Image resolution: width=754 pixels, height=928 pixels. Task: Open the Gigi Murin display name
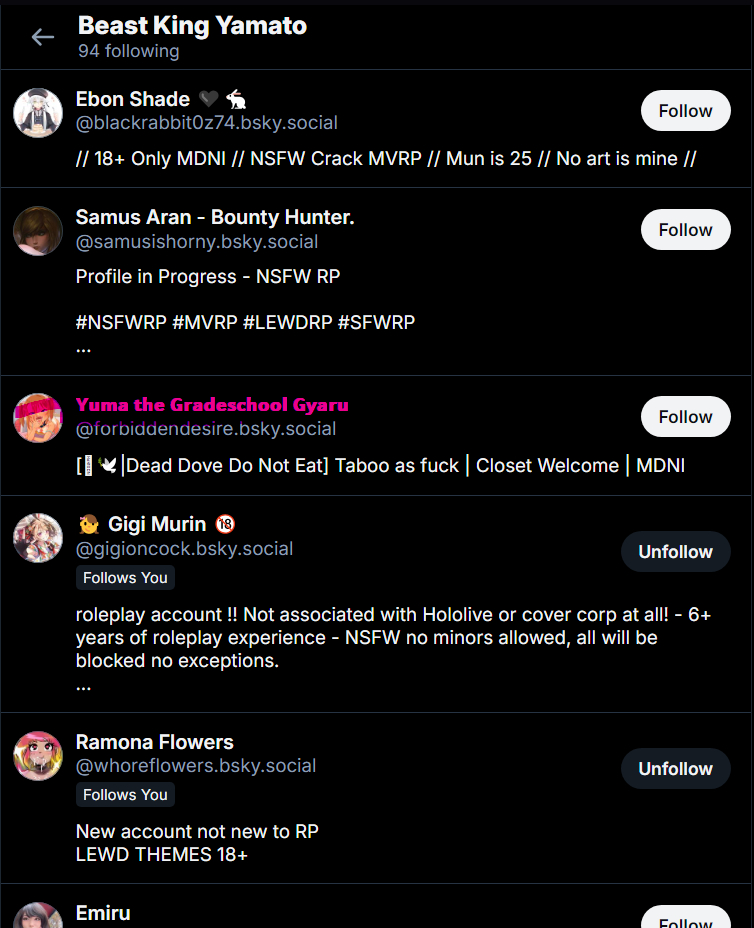point(157,524)
